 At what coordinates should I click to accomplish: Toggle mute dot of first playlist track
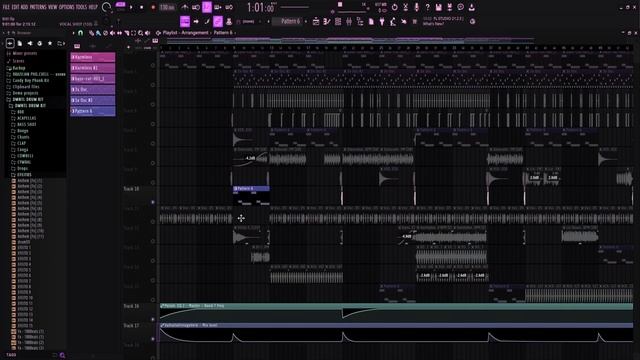[153, 65]
